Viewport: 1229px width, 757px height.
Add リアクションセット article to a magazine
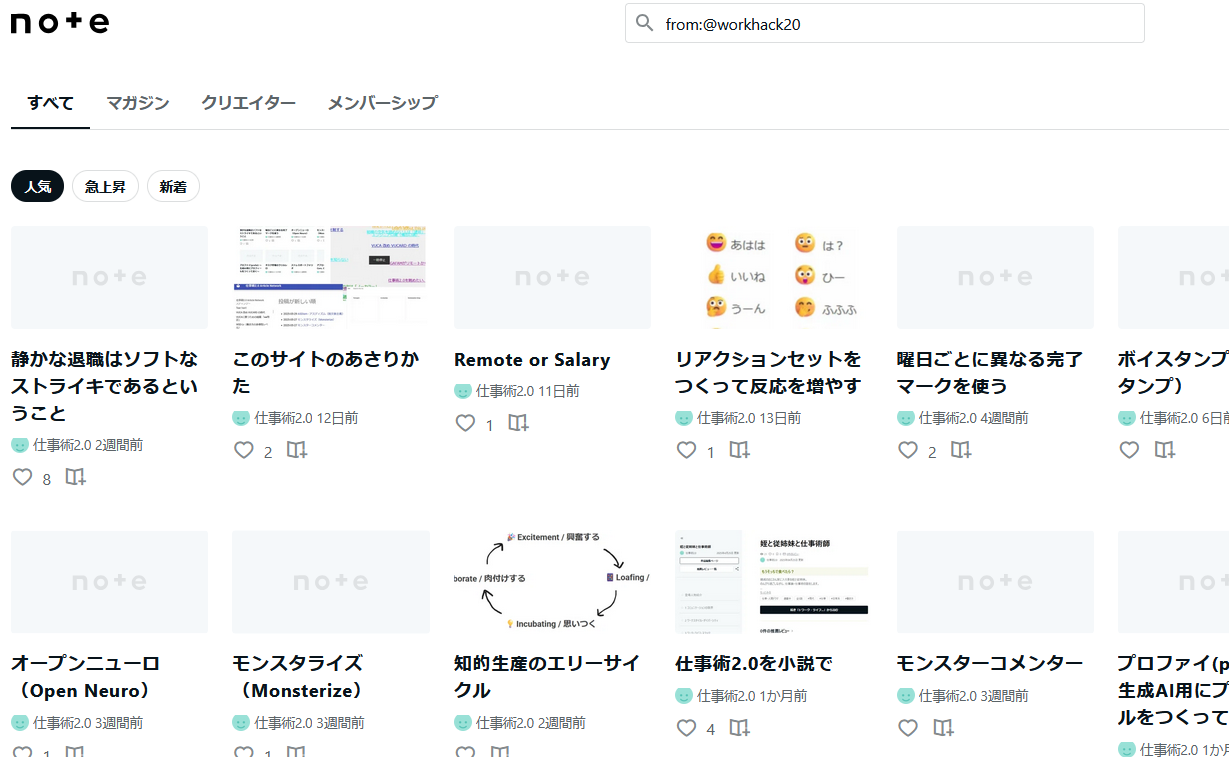[739, 451]
